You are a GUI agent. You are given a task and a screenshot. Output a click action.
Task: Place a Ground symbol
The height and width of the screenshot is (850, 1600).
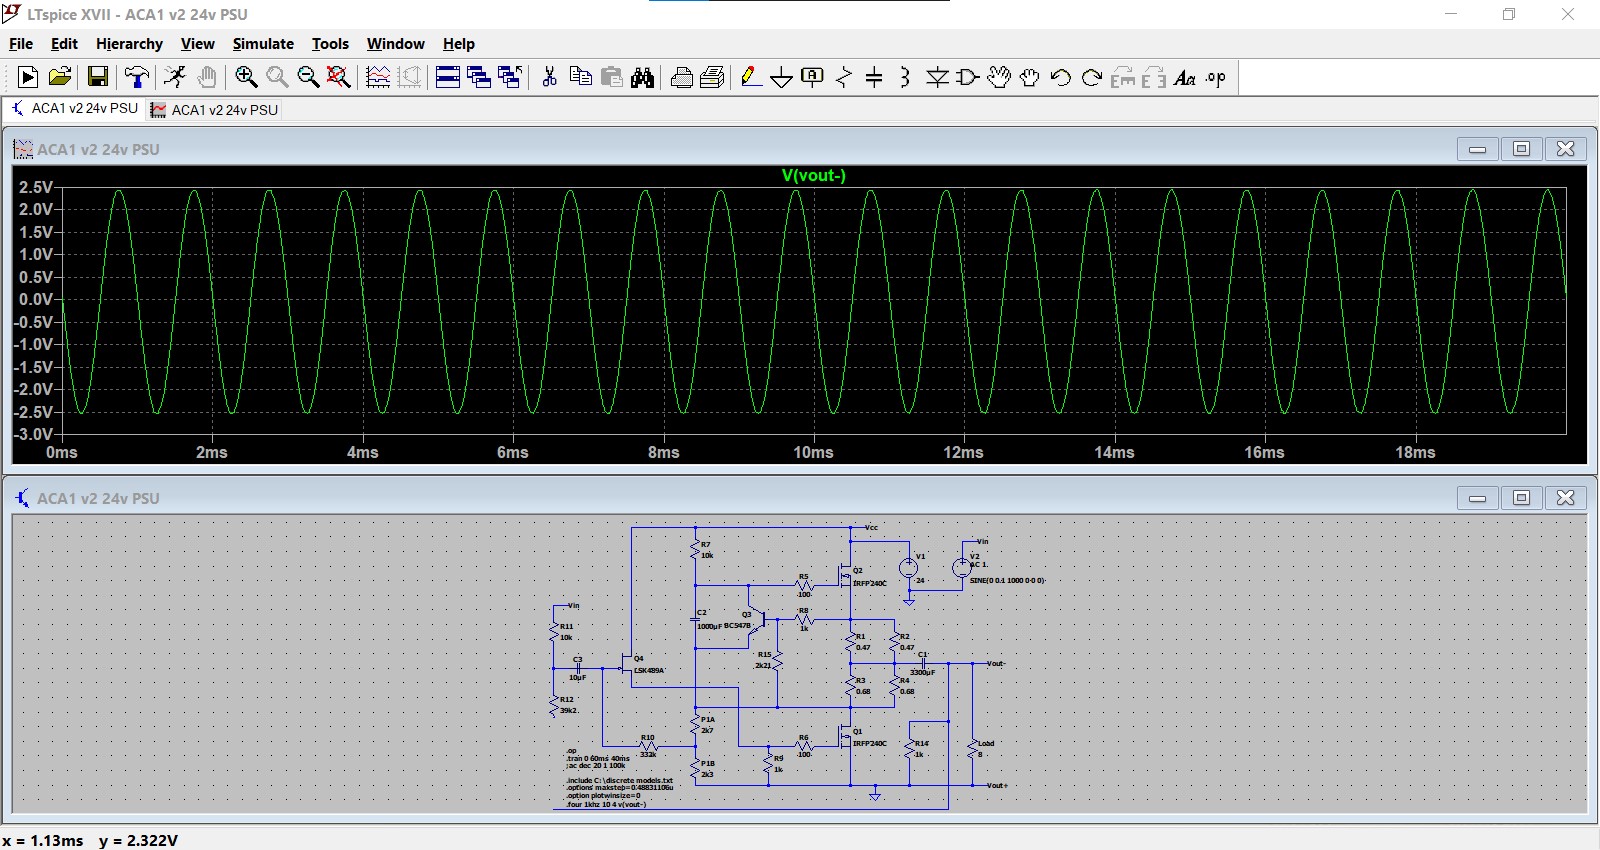coord(782,77)
